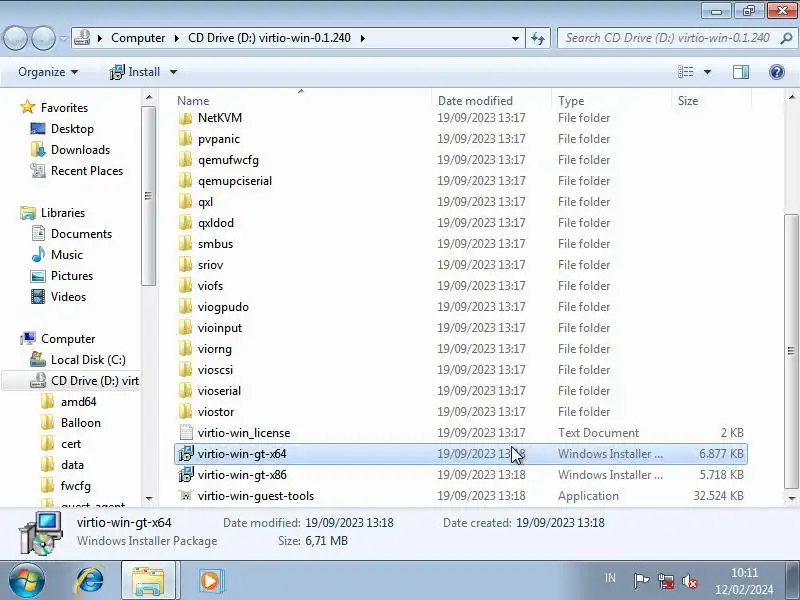This screenshot has height=600, width=800.
Task: Open the Music library
Action: 66,255
